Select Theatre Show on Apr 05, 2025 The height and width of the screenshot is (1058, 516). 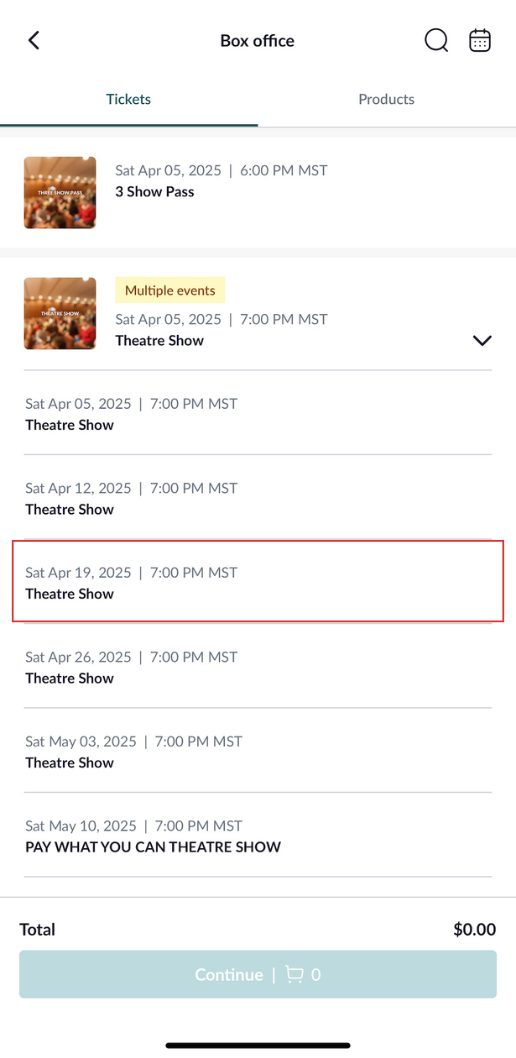(x=258, y=412)
